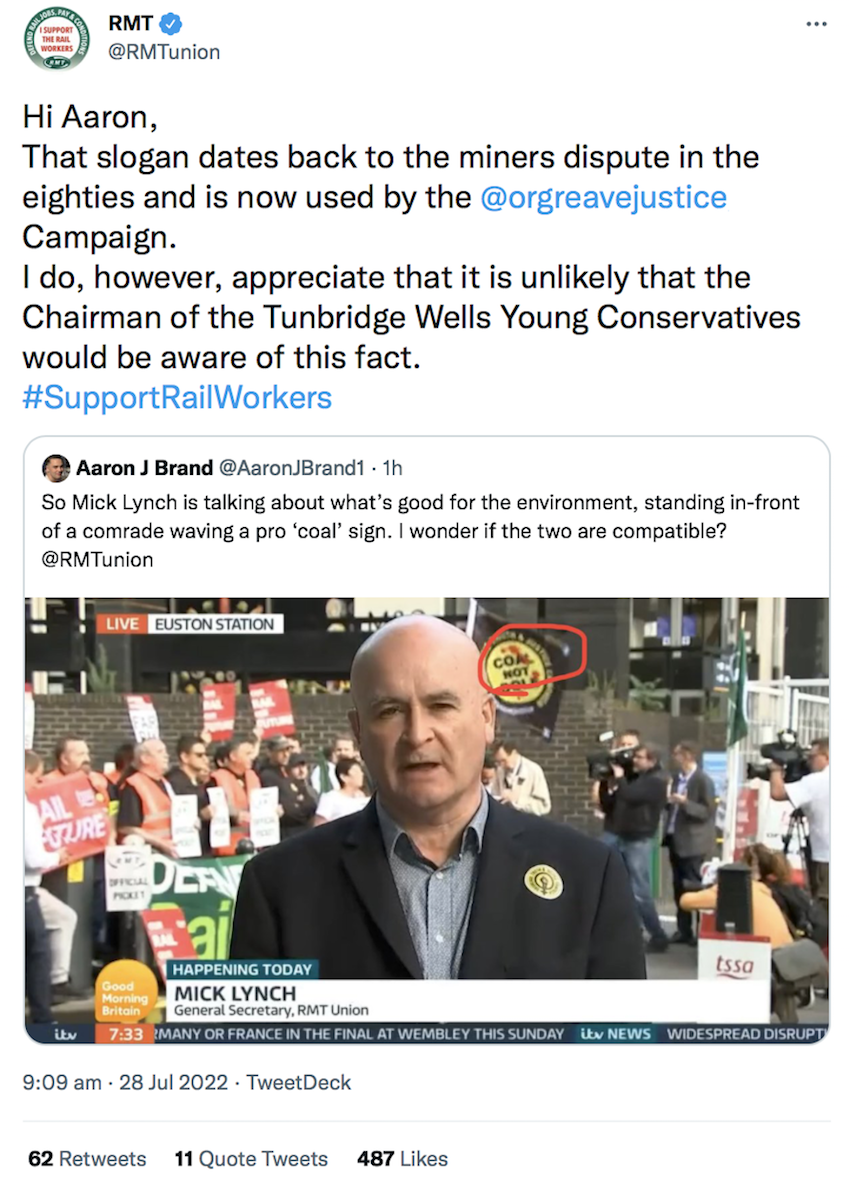
Task: Click the red-circled coal sign in the image
Action: pyautogui.click(x=531, y=662)
